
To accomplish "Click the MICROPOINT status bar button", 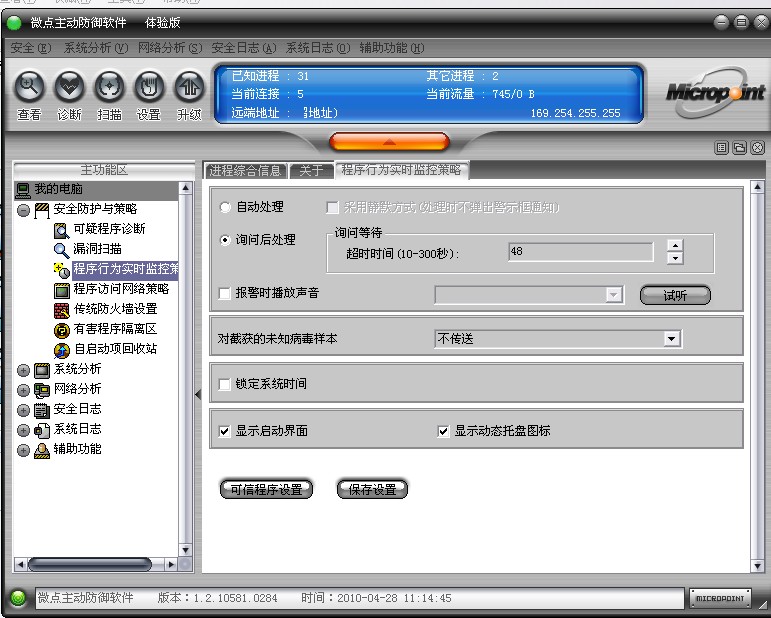I will coord(720,598).
